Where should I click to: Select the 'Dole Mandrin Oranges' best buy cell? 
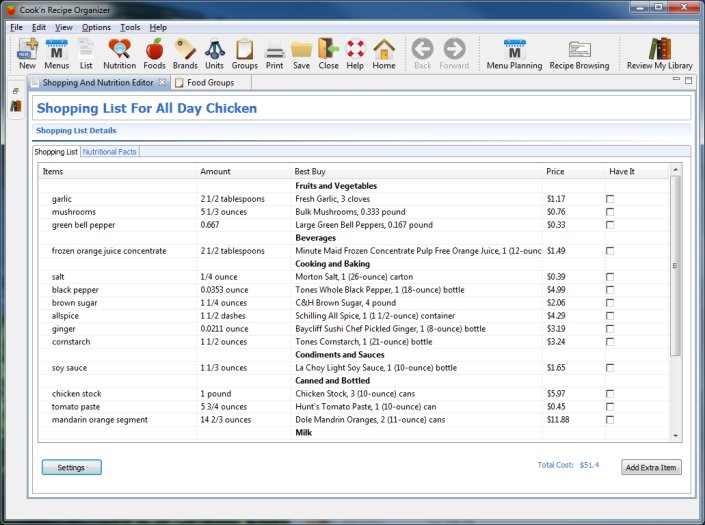[416, 420]
